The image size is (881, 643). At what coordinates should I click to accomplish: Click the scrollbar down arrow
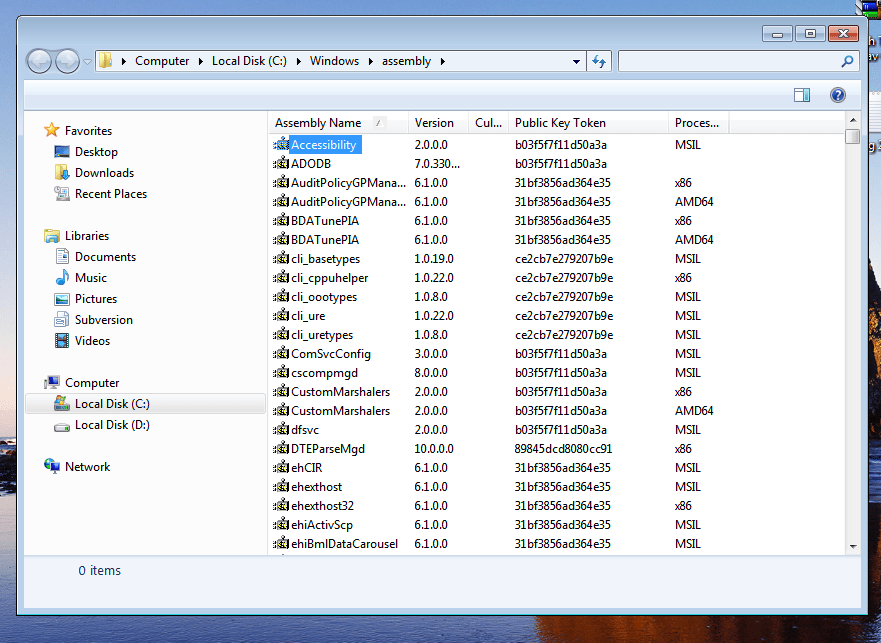pyautogui.click(x=853, y=546)
